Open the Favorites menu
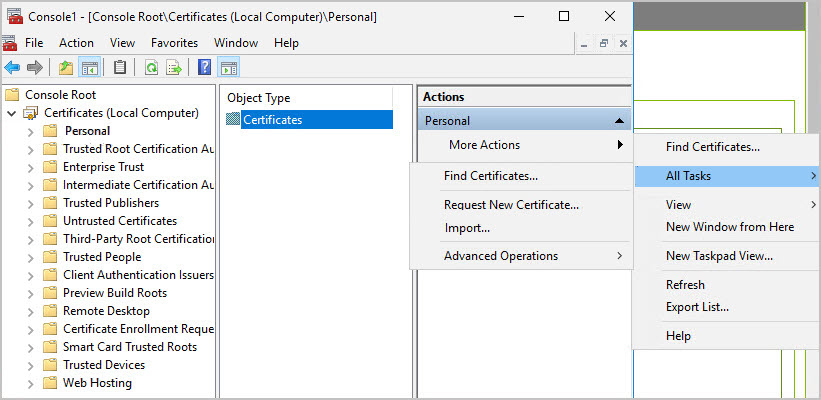 (x=174, y=43)
